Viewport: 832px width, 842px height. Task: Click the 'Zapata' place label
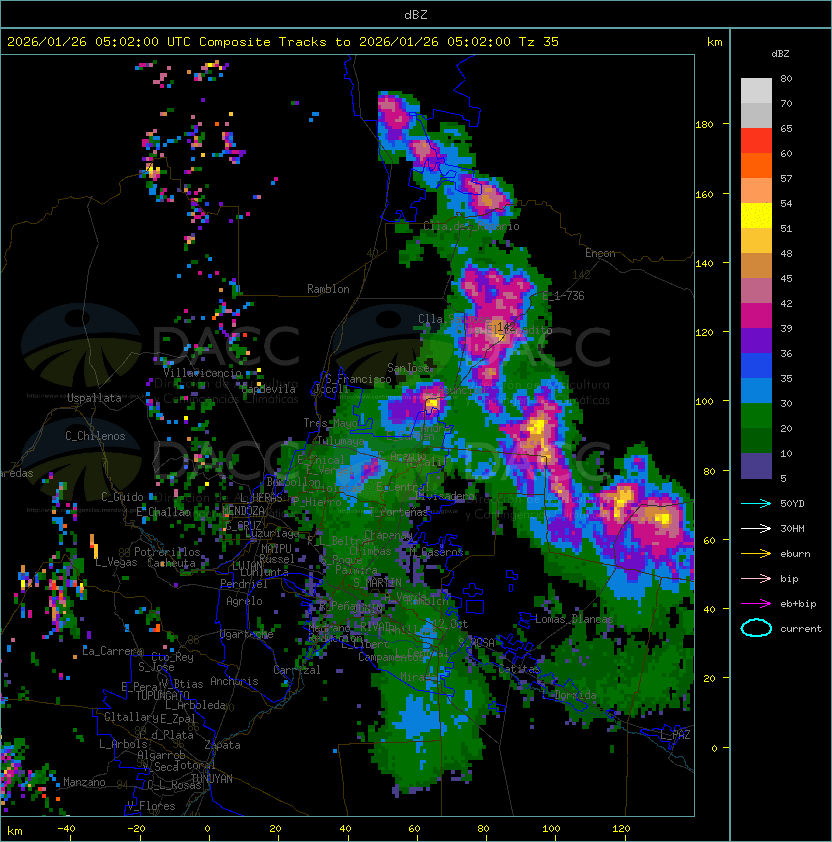222,745
